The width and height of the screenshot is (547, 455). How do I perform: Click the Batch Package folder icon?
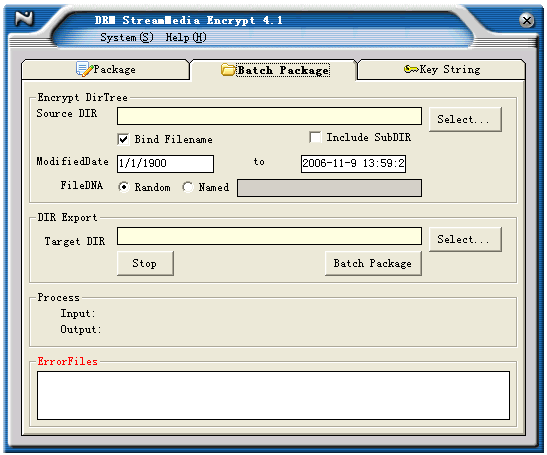228,69
